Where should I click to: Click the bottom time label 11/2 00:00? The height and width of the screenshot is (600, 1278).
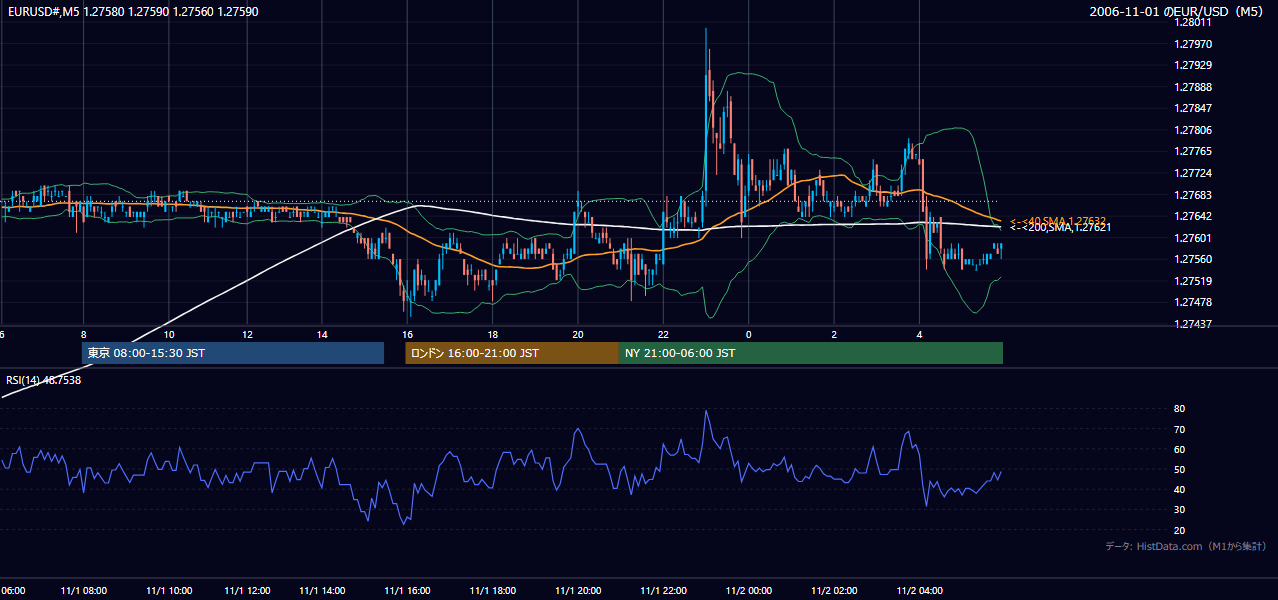(749, 590)
